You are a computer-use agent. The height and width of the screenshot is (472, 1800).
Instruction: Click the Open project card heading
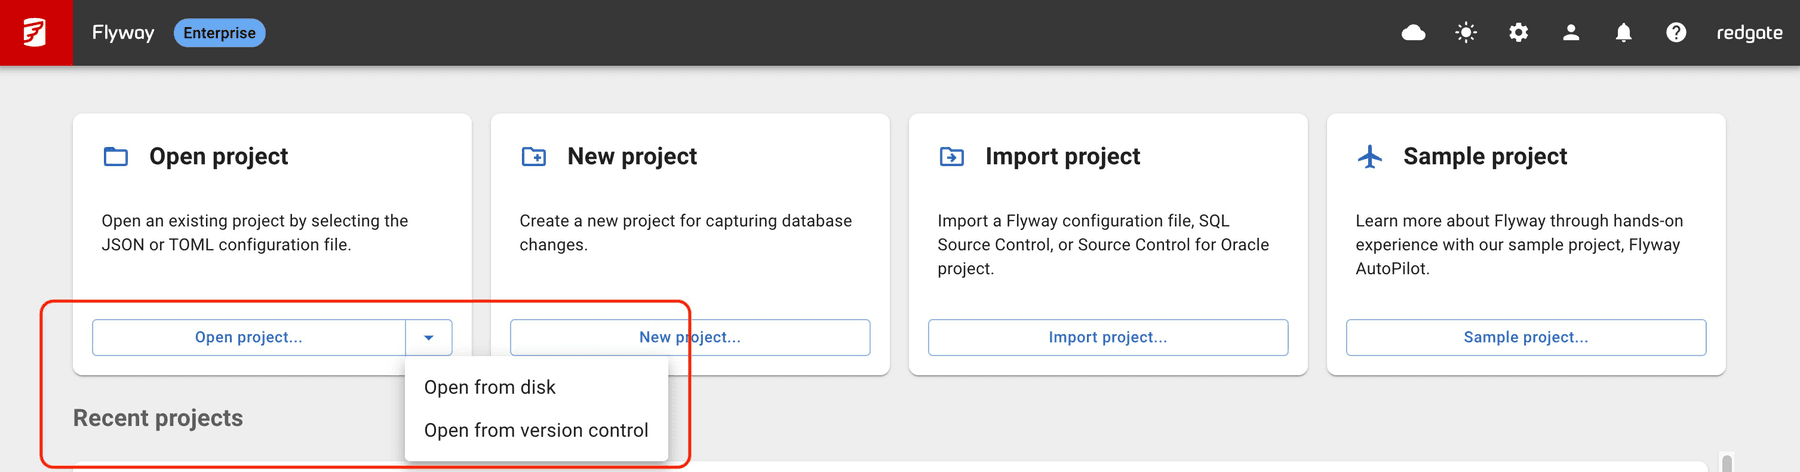pyautogui.click(x=218, y=156)
